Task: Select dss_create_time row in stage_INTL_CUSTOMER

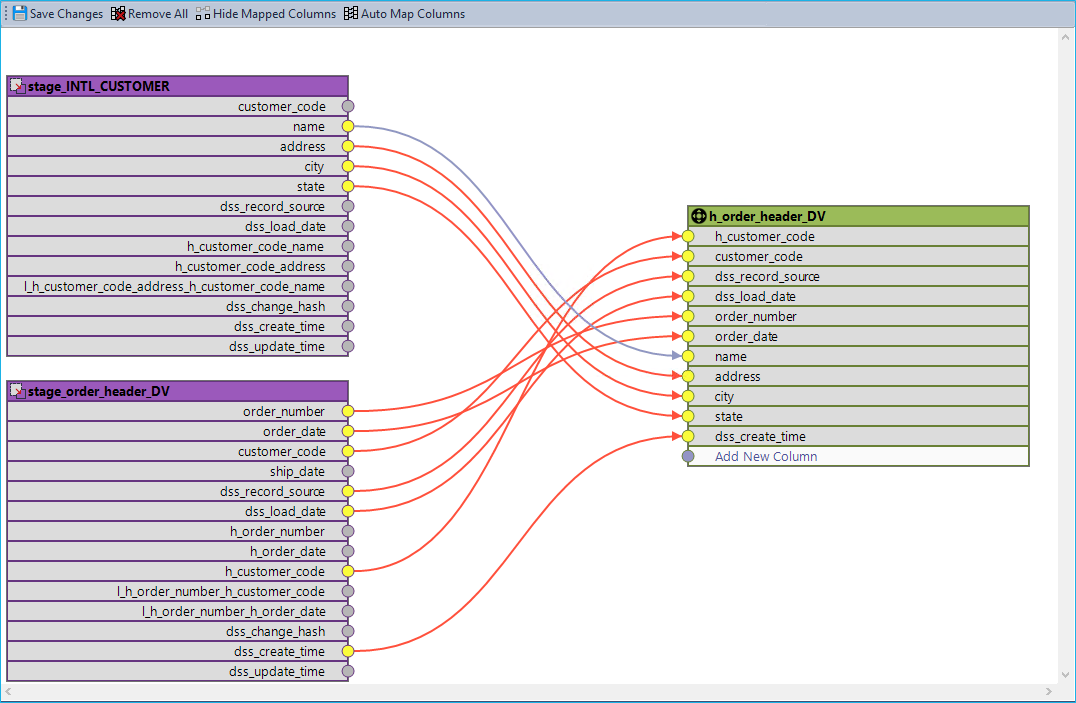Action: click(178, 326)
